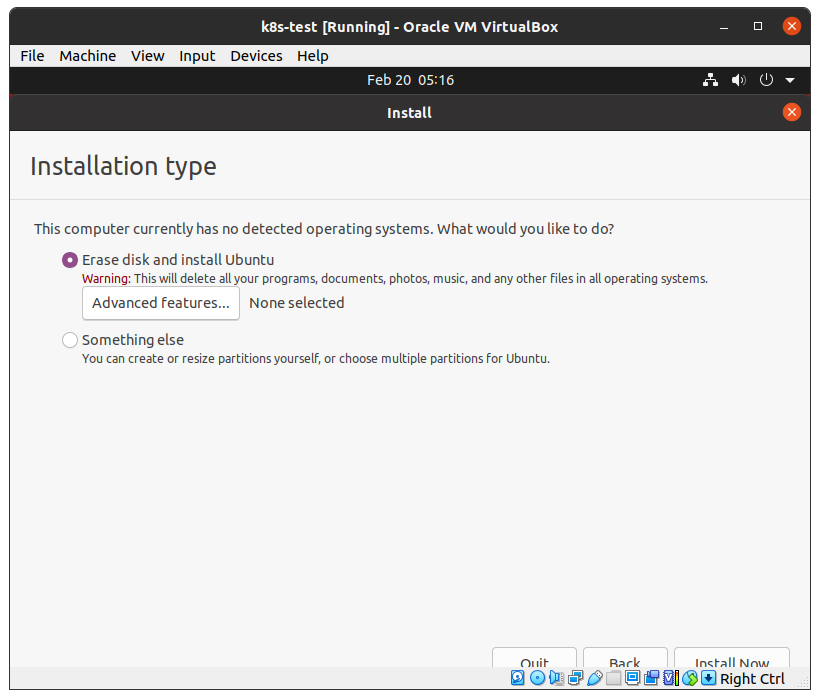The image size is (820, 699).
Task: Click the network adapters status icon
Action: tap(576, 678)
